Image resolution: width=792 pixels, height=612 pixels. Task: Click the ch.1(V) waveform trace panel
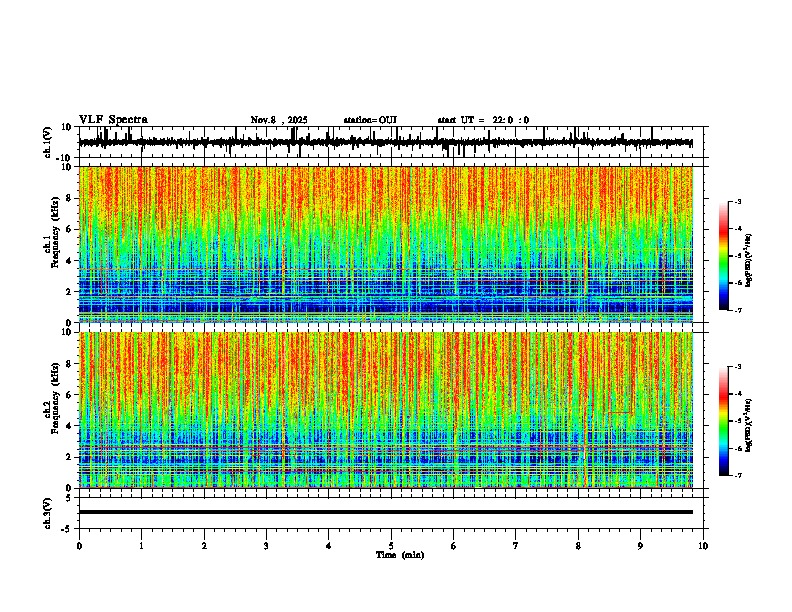pyautogui.click(x=390, y=142)
